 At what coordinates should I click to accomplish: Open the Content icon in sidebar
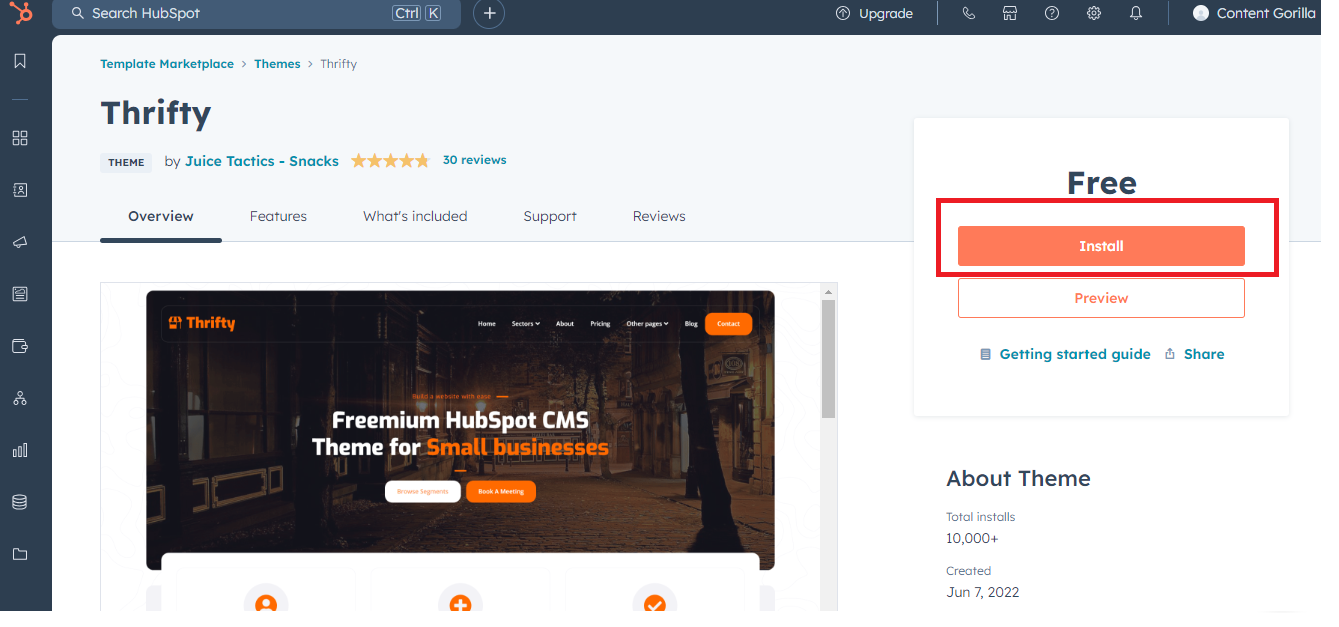(20, 294)
